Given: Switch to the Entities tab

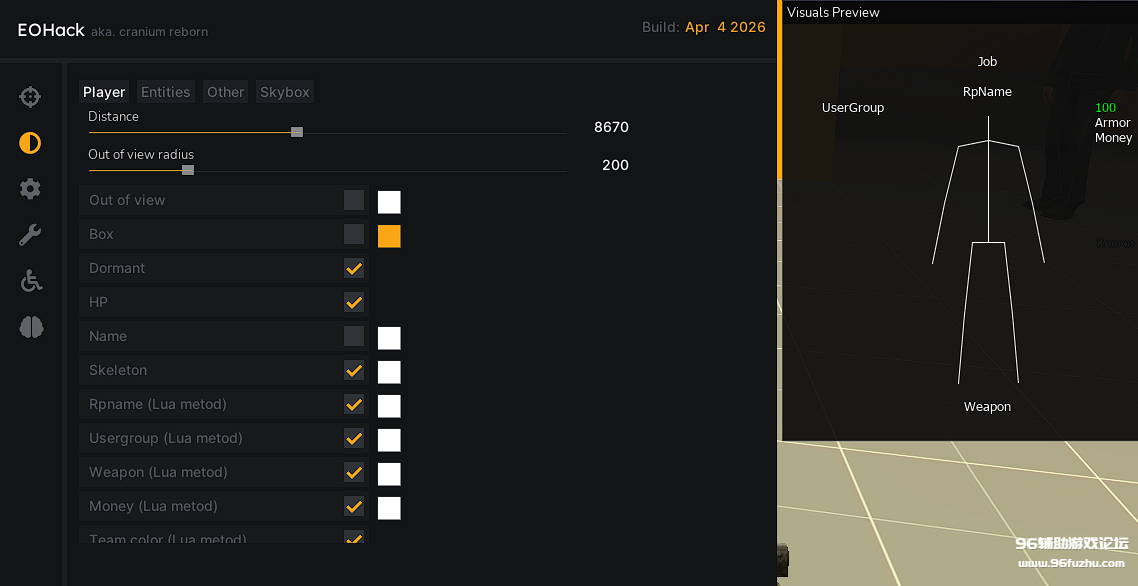Looking at the screenshot, I should pos(165,92).
